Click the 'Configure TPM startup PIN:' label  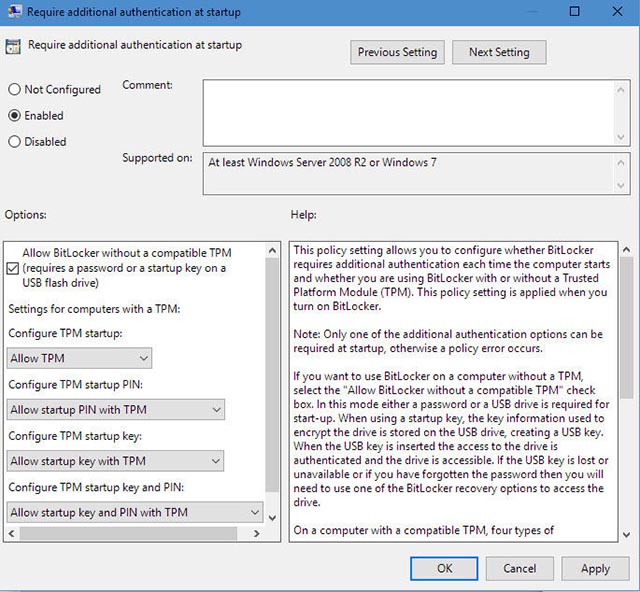(76, 385)
